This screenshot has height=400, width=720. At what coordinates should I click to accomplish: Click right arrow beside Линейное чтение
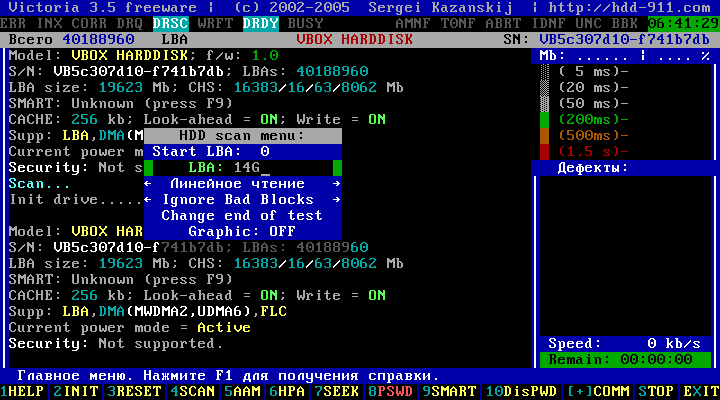coord(336,184)
